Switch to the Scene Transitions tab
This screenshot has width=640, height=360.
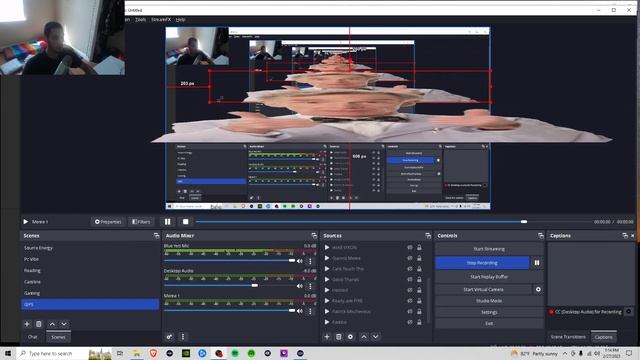tap(568, 337)
